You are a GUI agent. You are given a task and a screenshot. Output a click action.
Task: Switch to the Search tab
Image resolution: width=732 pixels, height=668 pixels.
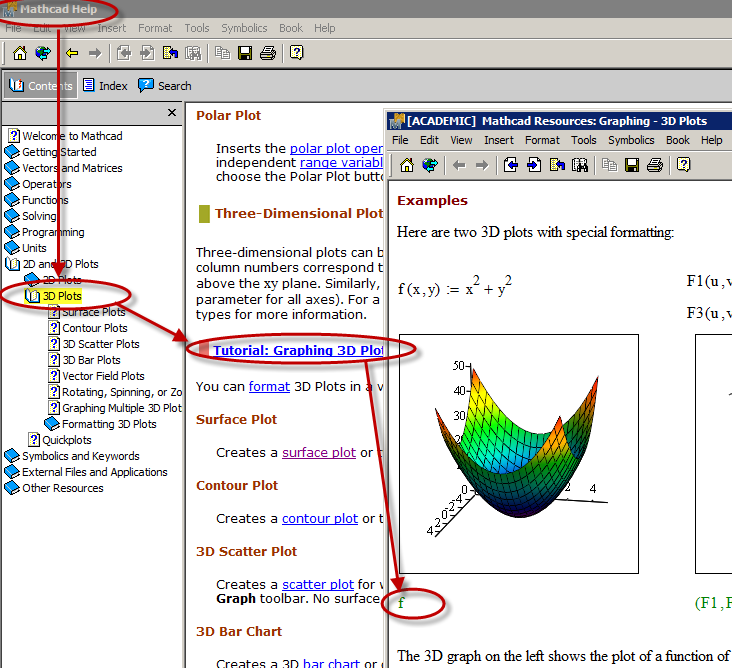(165, 86)
